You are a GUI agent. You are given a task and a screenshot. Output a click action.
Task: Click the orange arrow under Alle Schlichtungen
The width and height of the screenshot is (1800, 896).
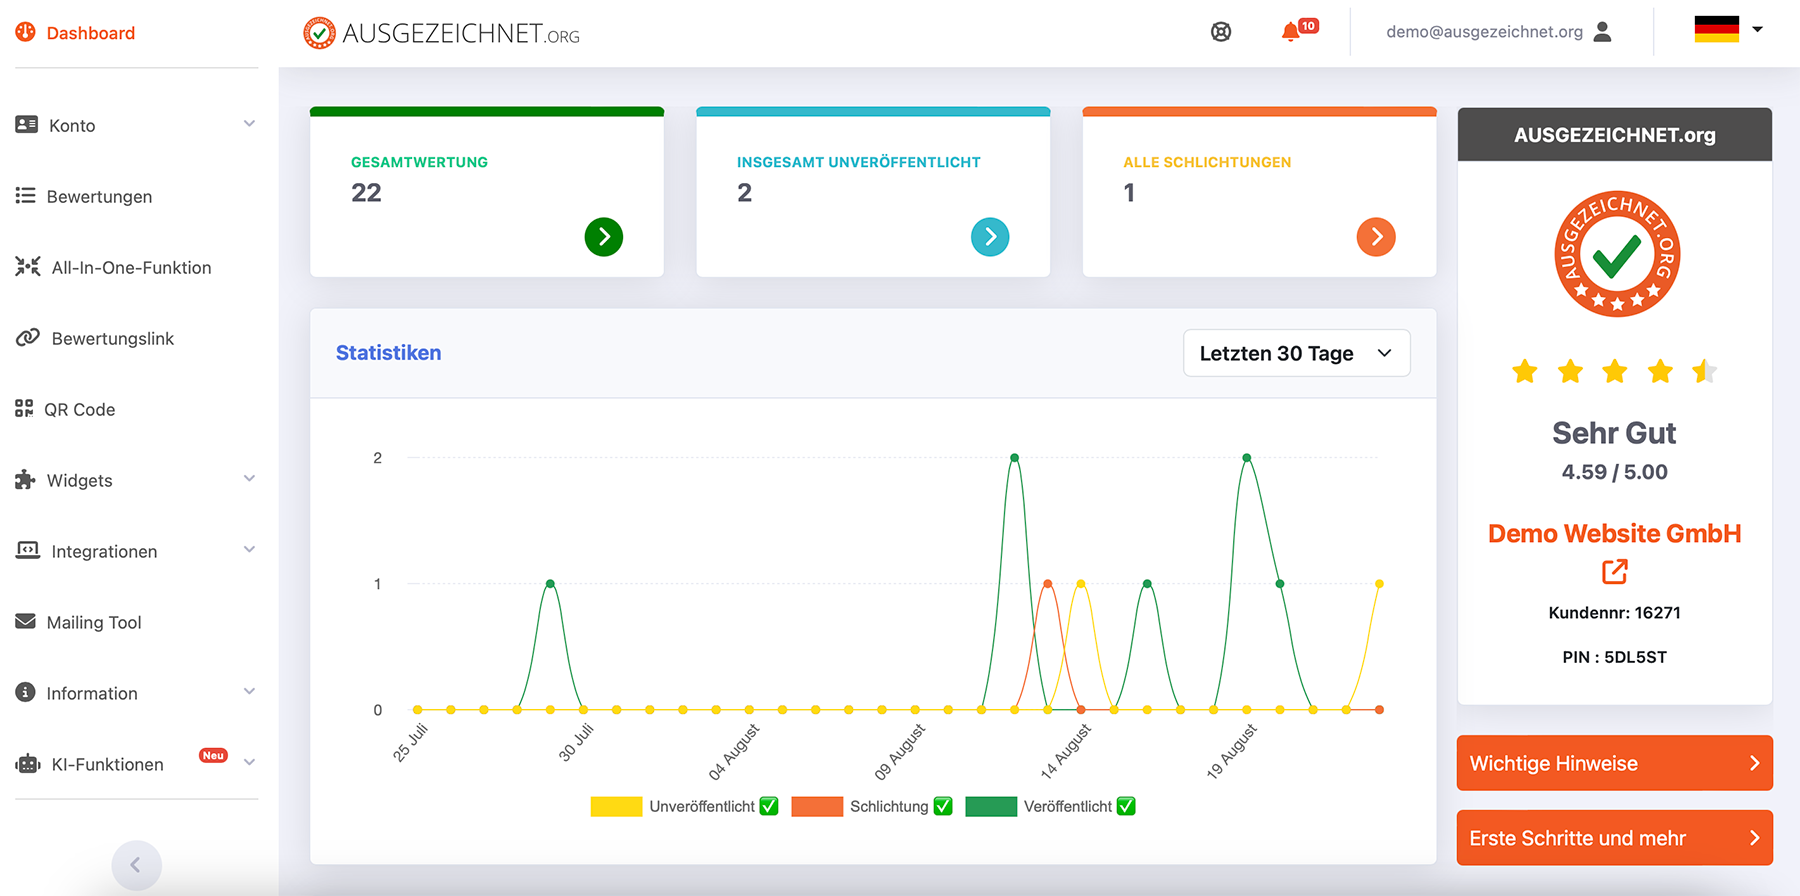pos(1375,237)
